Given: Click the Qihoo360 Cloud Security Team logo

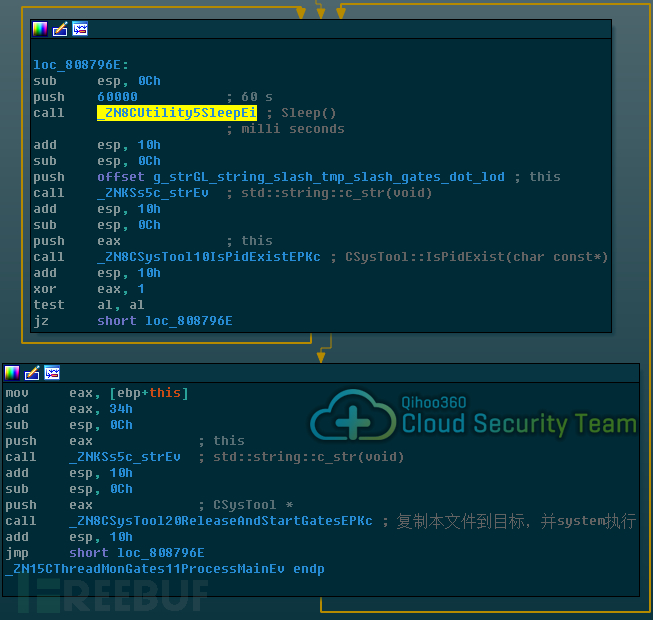Looking at the screenshot, I should 474,416.
